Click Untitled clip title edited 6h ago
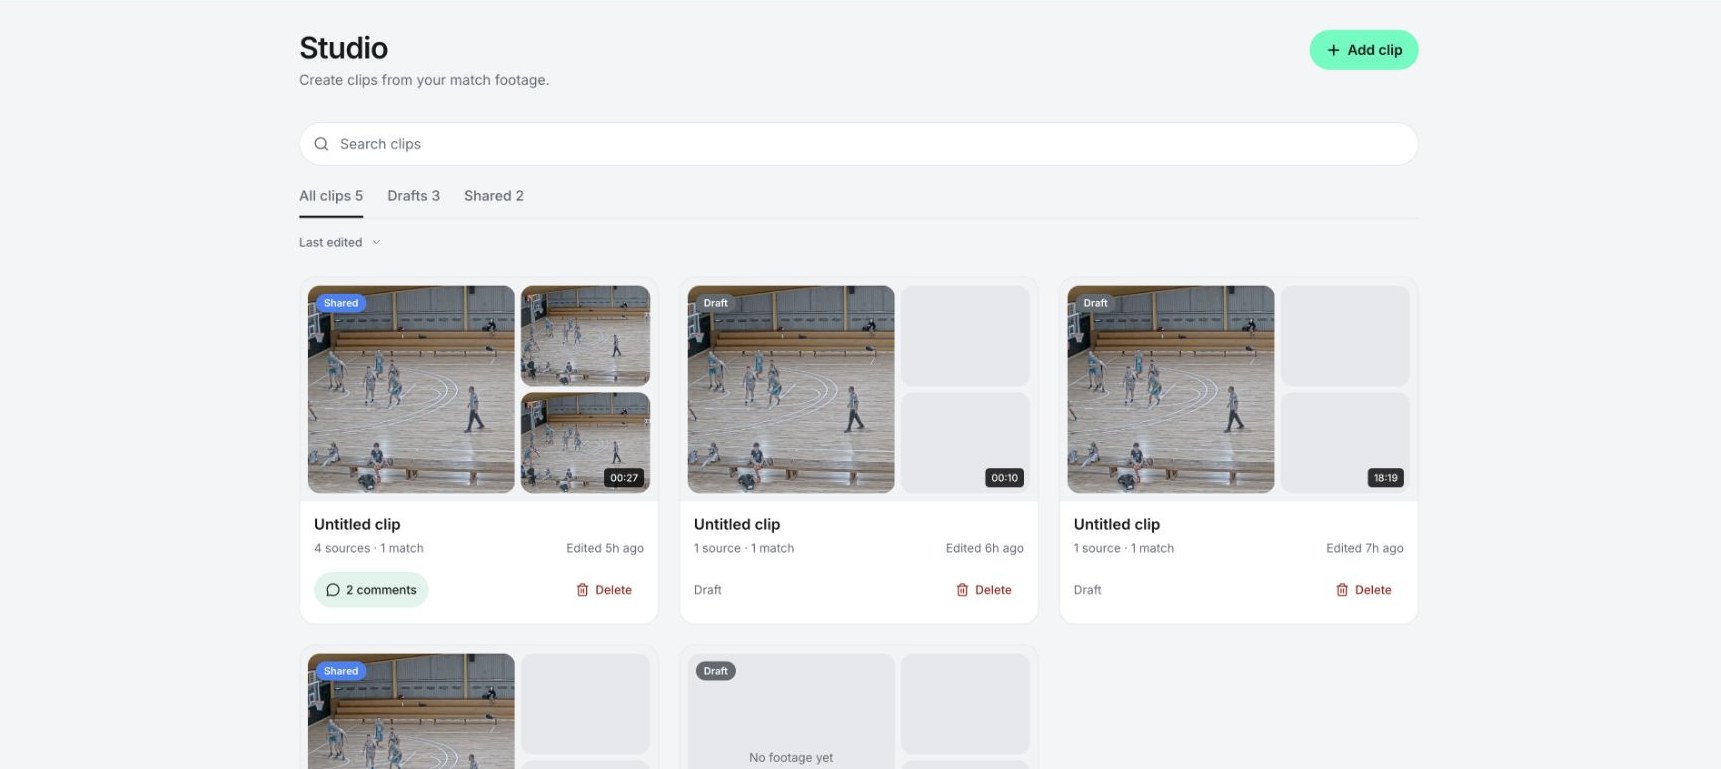This screenshot has width=1721, height=769. (737, 524)
